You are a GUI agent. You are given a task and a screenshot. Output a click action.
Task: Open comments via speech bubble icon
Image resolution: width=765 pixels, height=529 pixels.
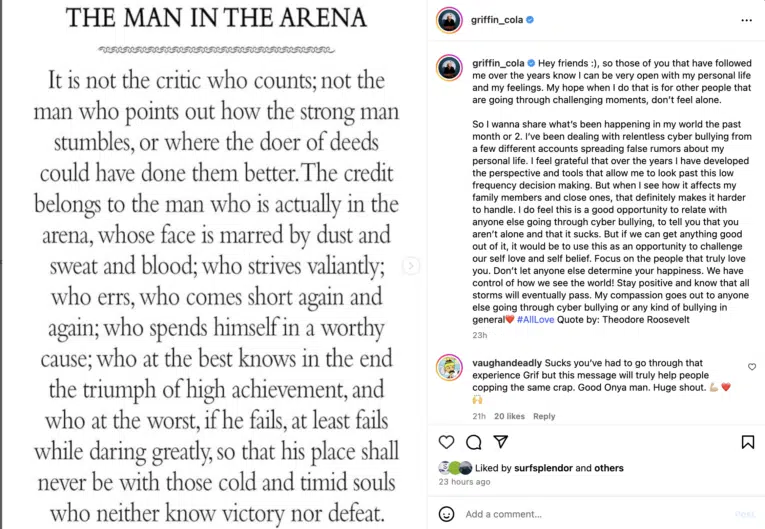coord(474,442)
